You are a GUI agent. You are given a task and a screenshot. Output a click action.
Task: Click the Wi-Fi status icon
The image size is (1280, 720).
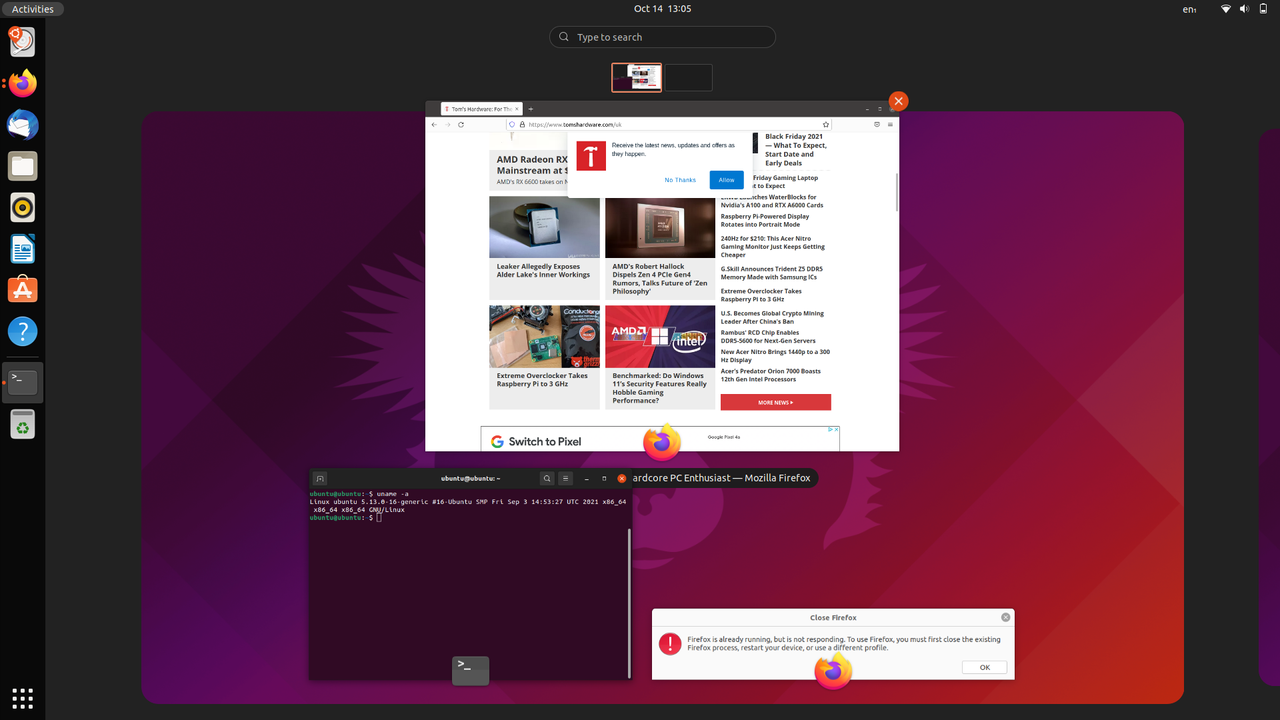pyautogui.click(x=1226, y=9)
